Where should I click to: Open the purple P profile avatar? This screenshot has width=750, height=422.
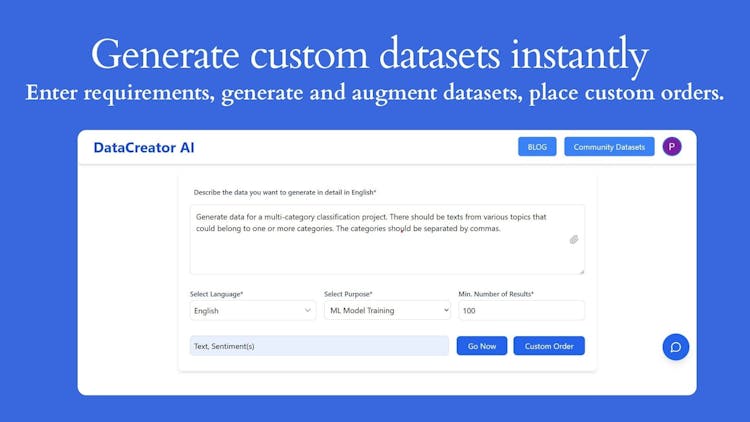click(672, 146)
